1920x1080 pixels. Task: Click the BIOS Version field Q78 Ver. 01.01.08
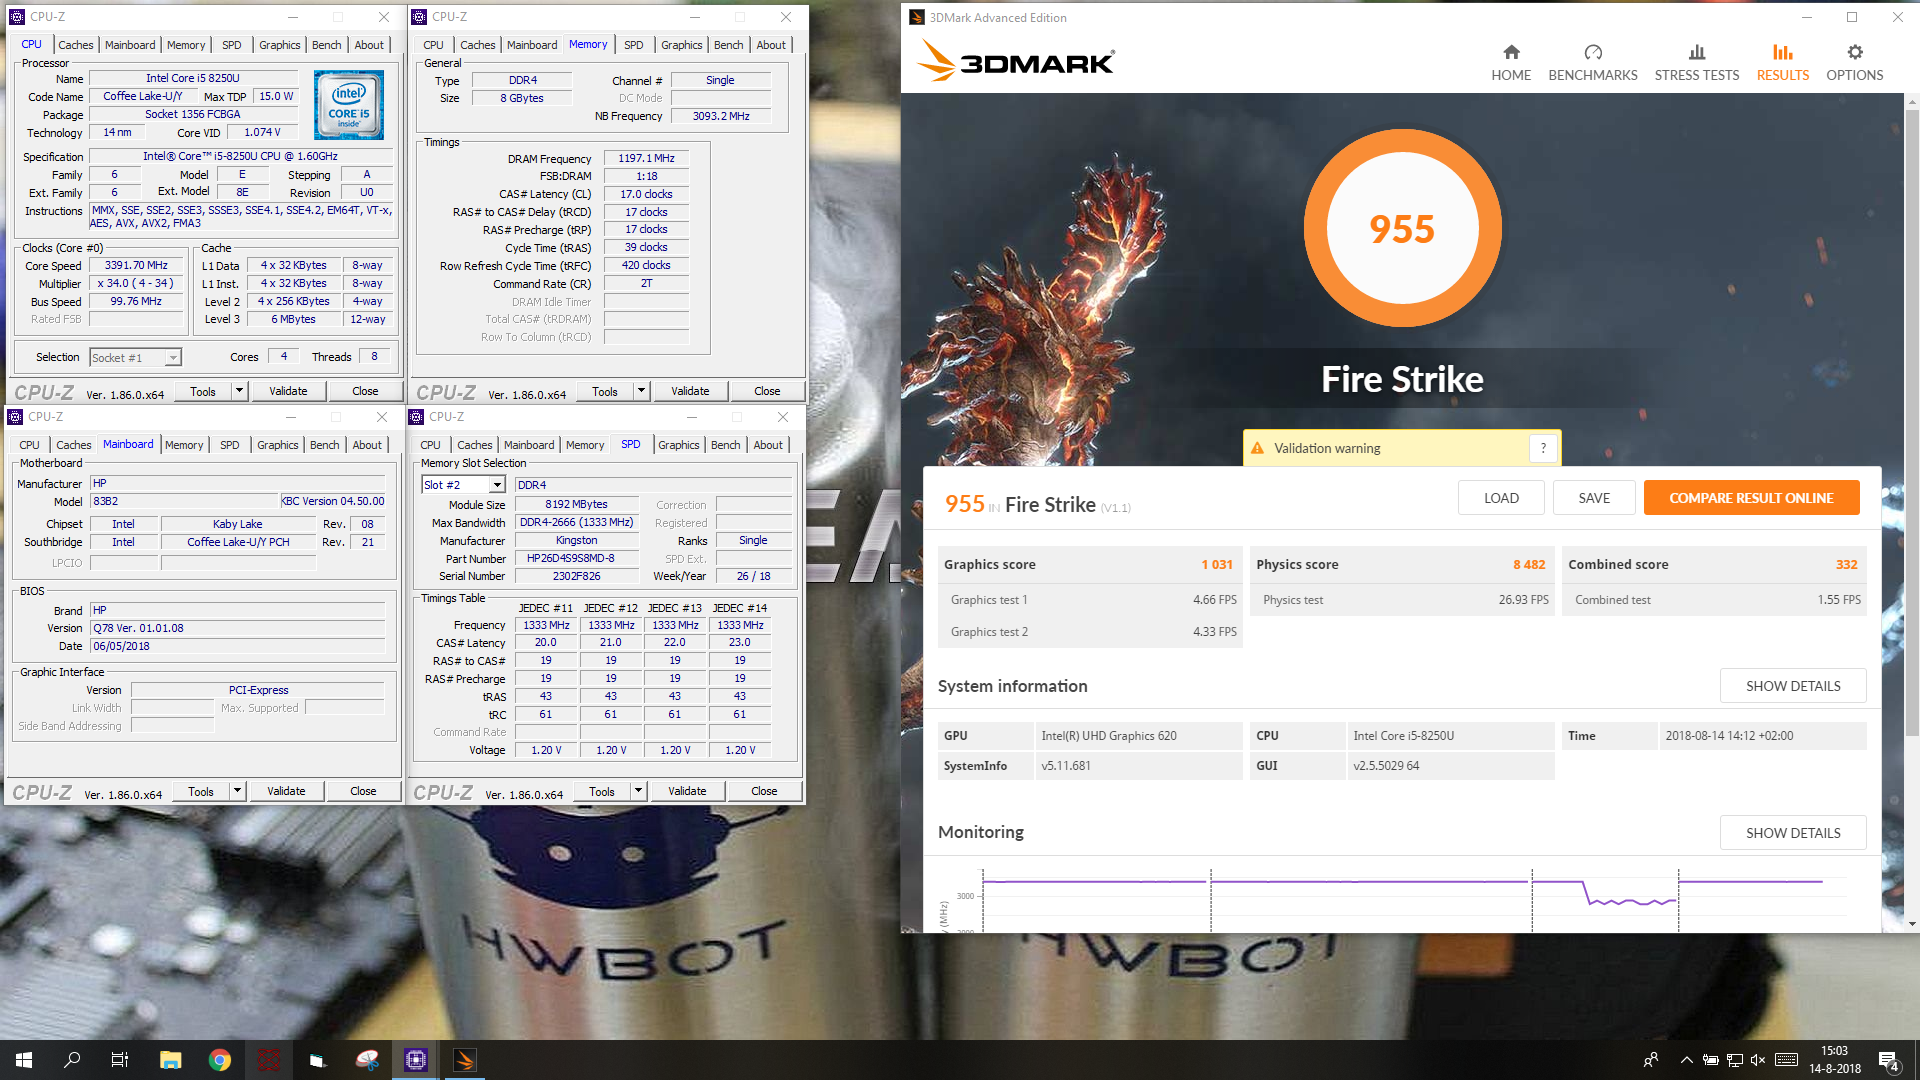tap(237, 628)
